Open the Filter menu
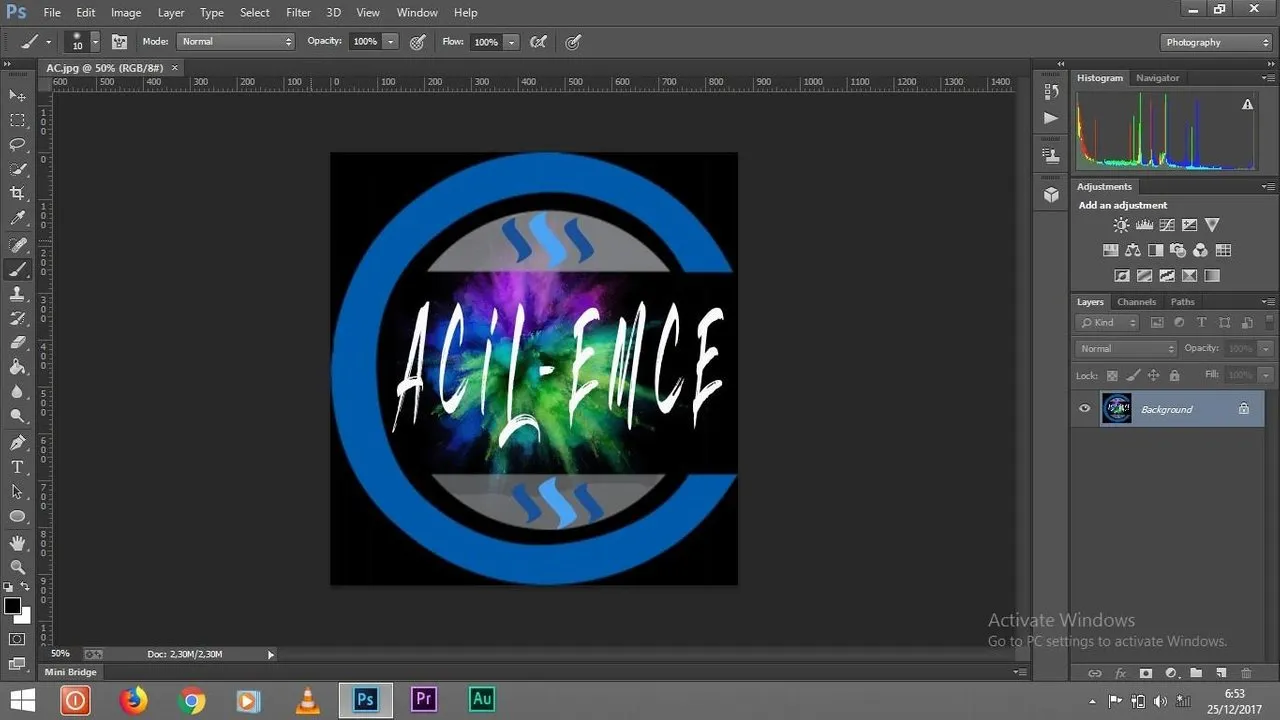 click(298, 12)
